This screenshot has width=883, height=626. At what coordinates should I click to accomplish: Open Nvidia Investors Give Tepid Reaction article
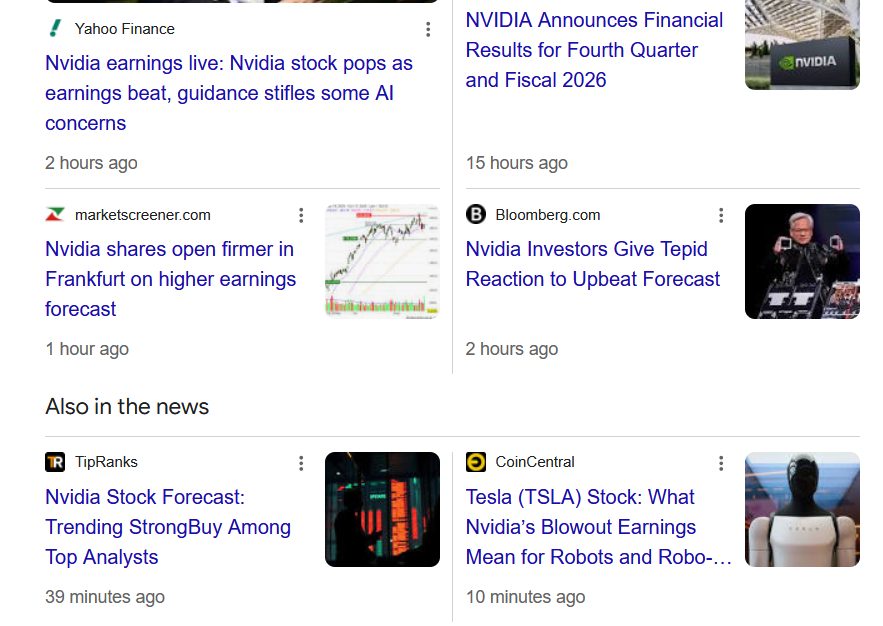593,264
